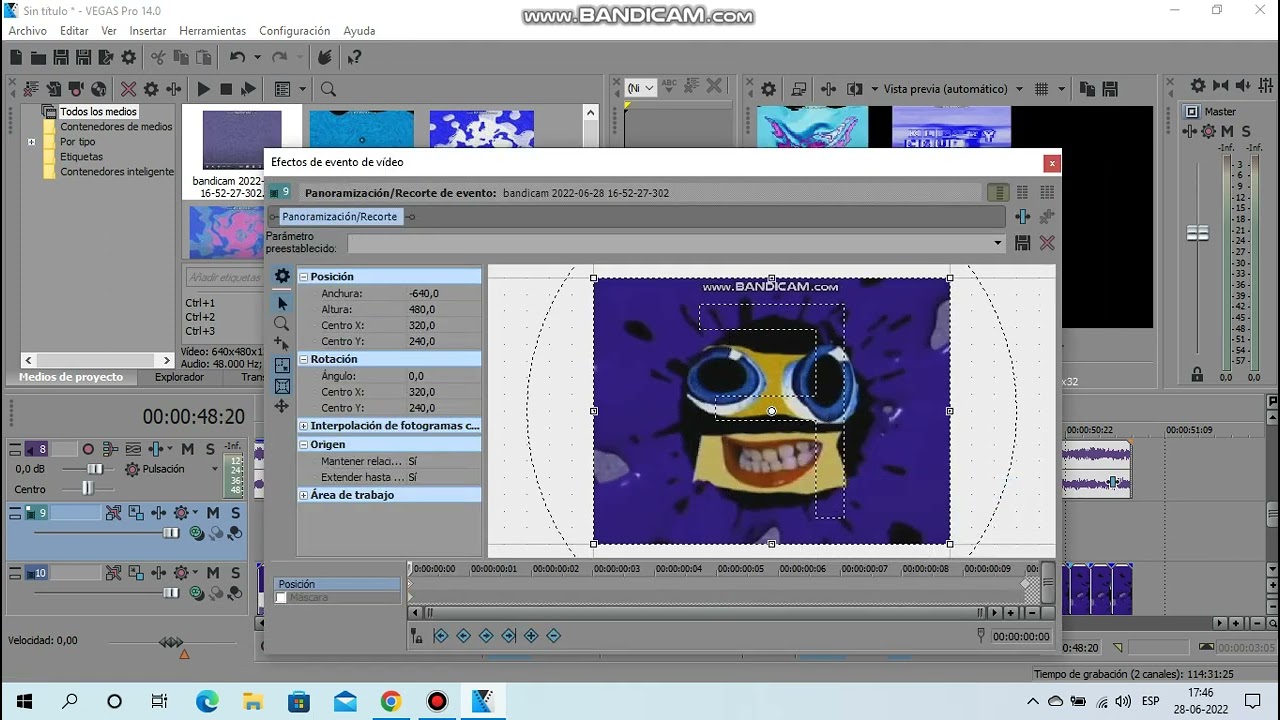Screen dimensions: 1280x720
Task: Click the What's This help icon
Action: tap(354, 58)
